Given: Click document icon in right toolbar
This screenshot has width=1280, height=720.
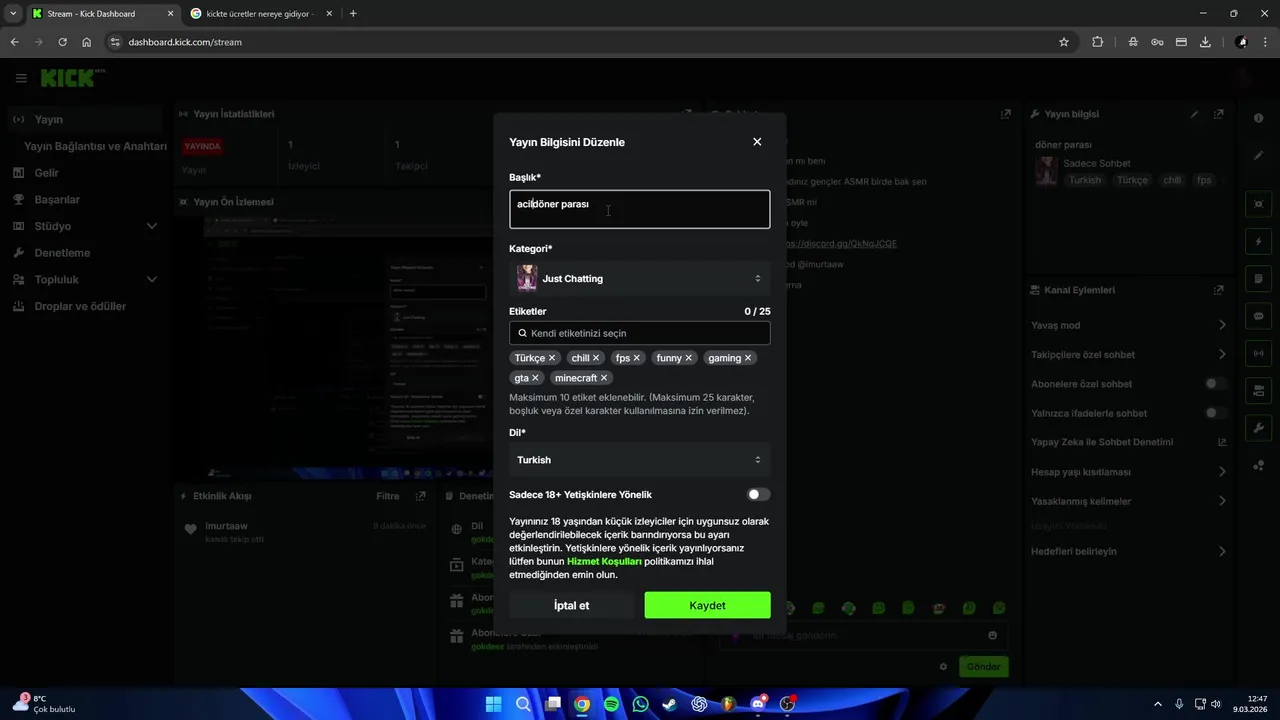Looking at the screenshot, I should tap(1258, 279).
